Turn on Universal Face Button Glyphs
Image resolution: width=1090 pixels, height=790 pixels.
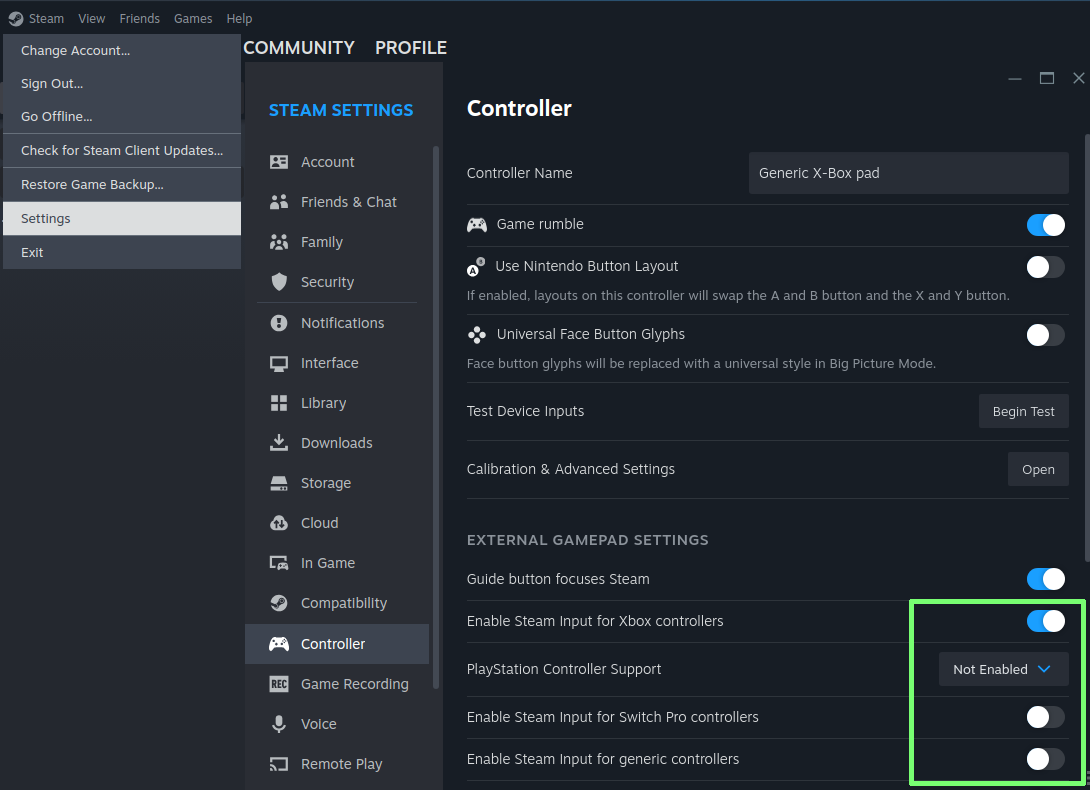[x=1045, y=335]
